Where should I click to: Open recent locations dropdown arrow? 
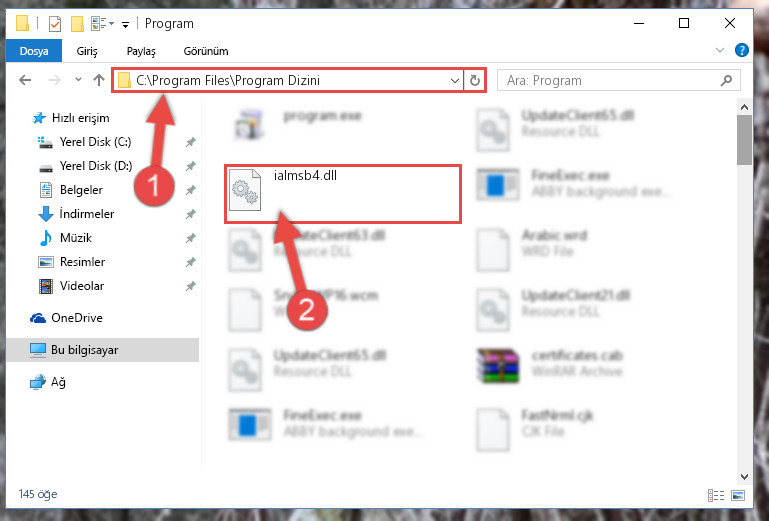point(78,79)
